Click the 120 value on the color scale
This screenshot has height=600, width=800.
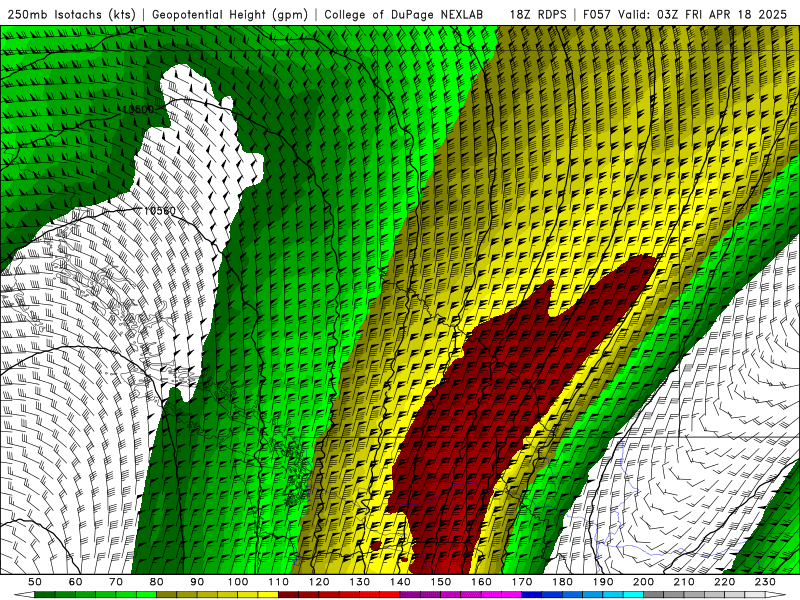click(319, 582)
